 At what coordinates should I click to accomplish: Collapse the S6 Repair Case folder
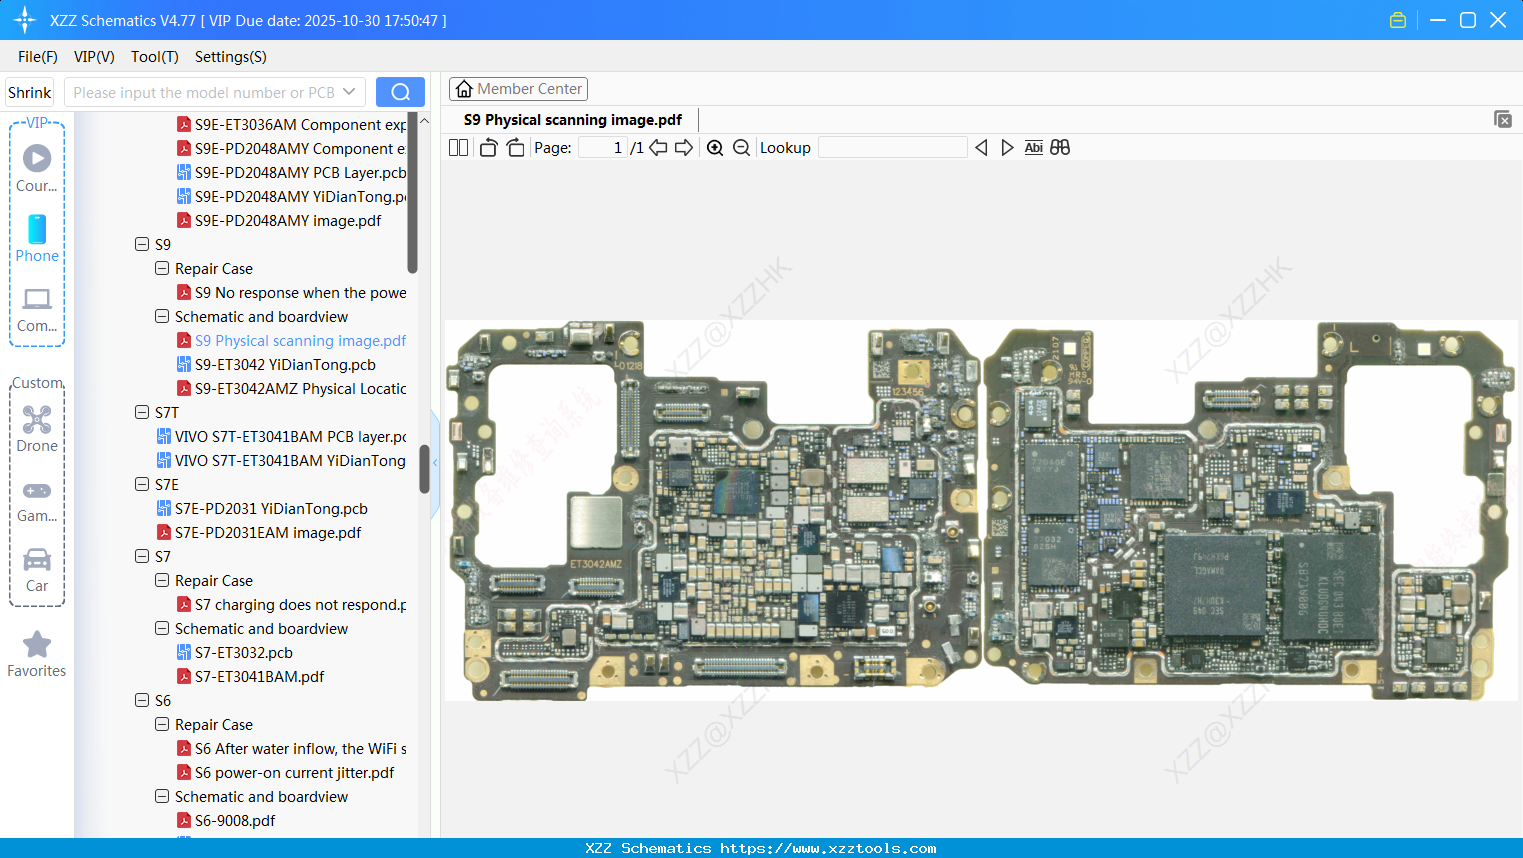(162, 724)
